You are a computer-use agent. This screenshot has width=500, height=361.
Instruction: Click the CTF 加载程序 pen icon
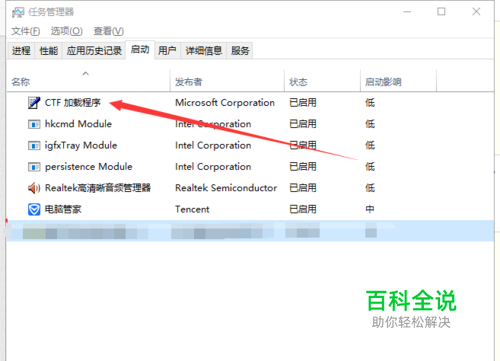tap(34, 103)
